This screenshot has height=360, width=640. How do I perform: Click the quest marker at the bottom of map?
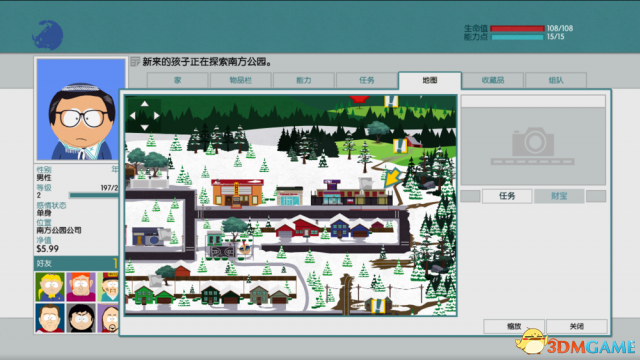(x=378, y=305)
